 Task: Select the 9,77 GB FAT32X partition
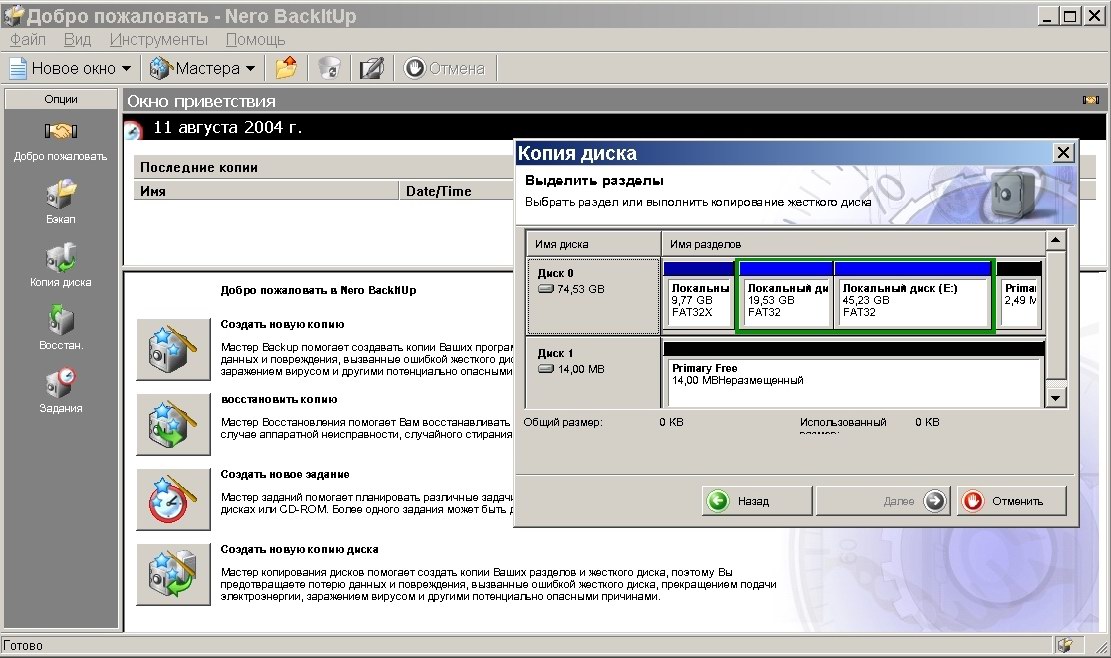699,296
